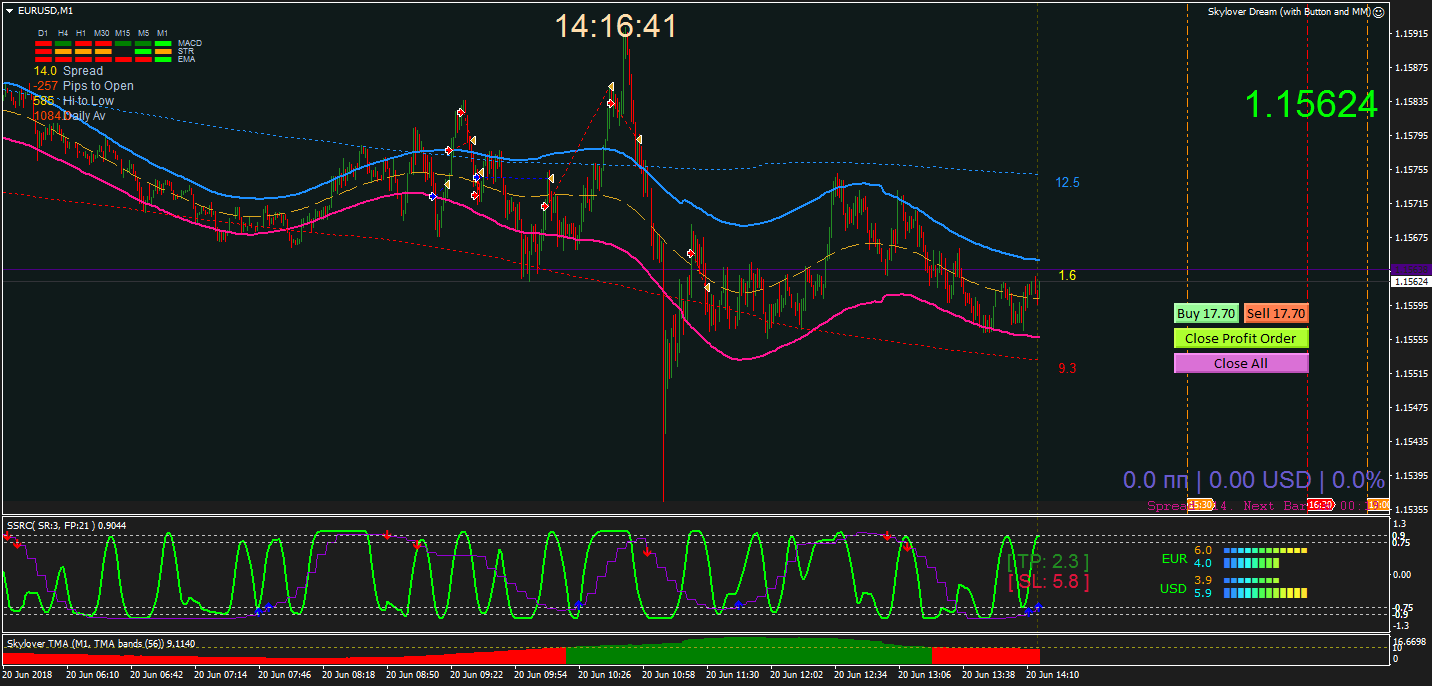Click the Buy 17.70 button
The image size is (1432, 686).
(x=1207, y=313)
